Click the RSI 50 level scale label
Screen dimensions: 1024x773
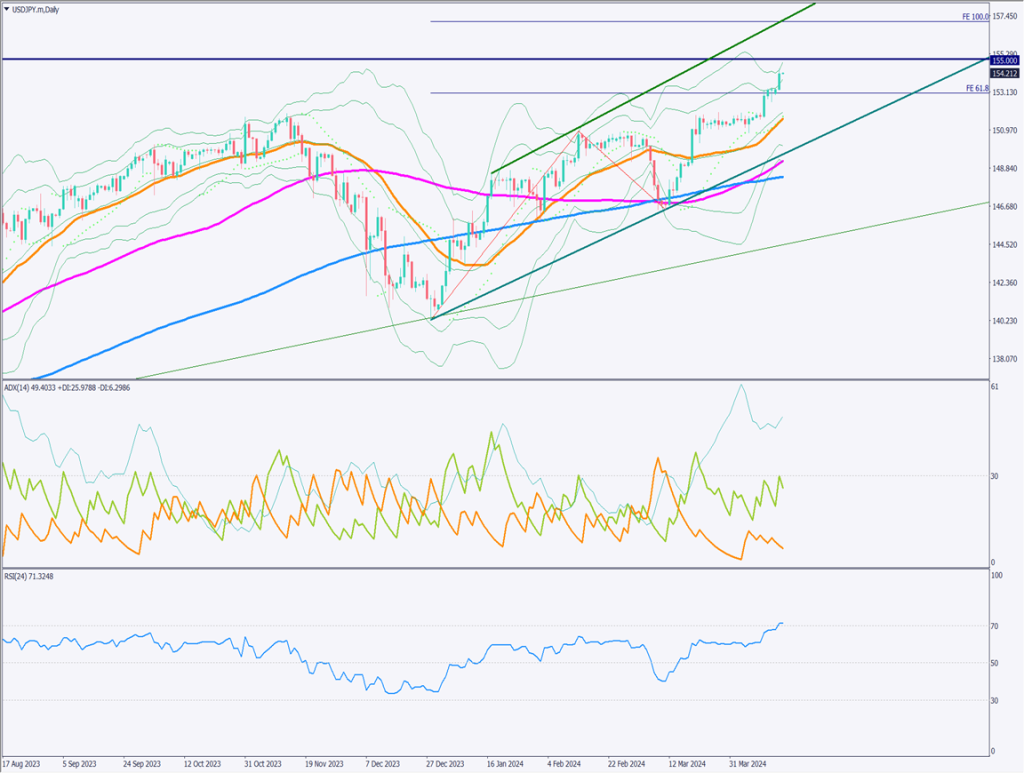click(996, 663)
